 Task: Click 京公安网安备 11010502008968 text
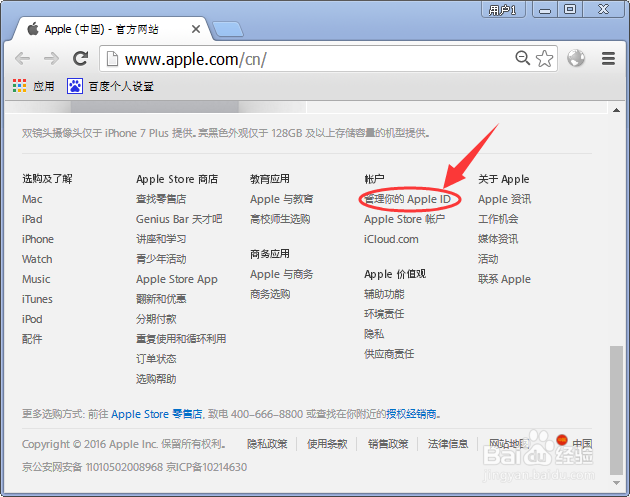pos(92,467)
